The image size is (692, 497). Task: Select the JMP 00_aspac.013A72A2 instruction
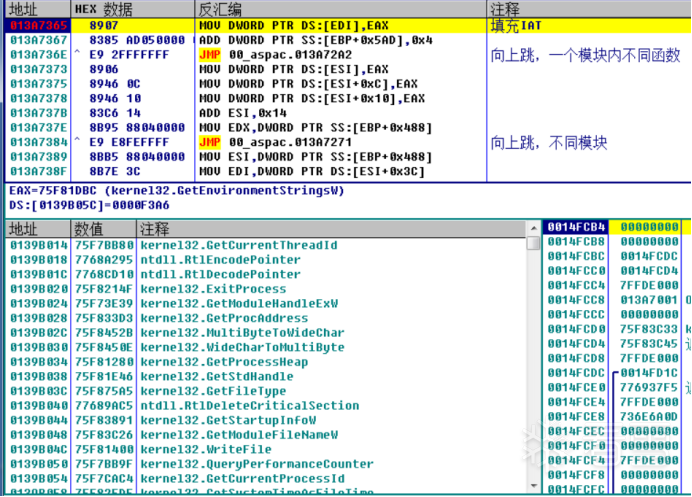276,55
